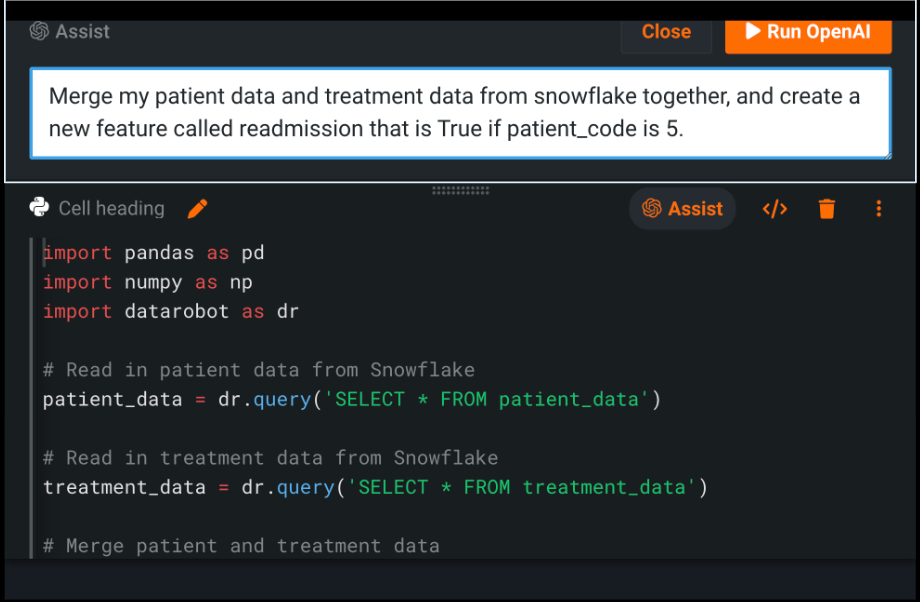Click the panel resize drag handle
920x602 pixels.
(x=460, y=188)
